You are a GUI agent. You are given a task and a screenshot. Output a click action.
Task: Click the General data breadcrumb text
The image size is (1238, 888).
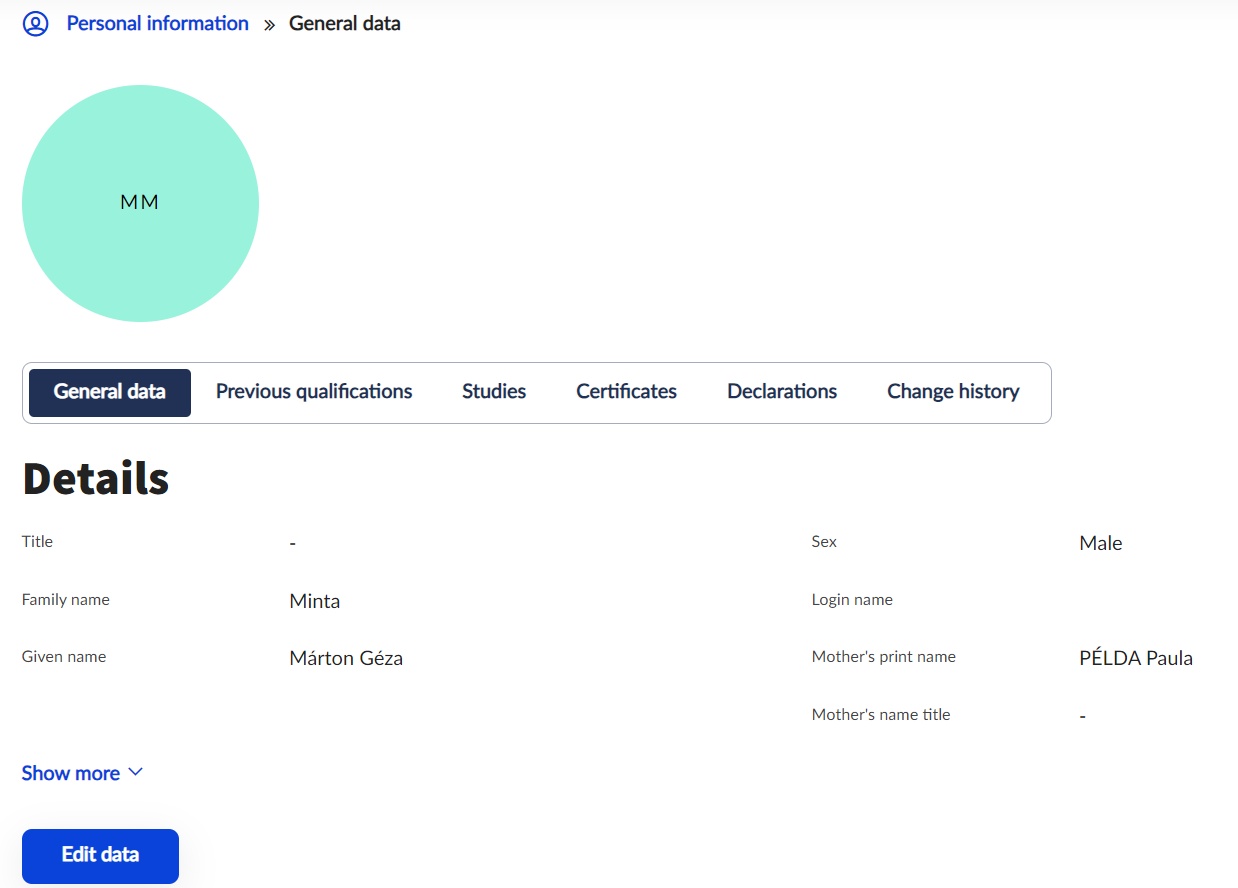point(344,24)
